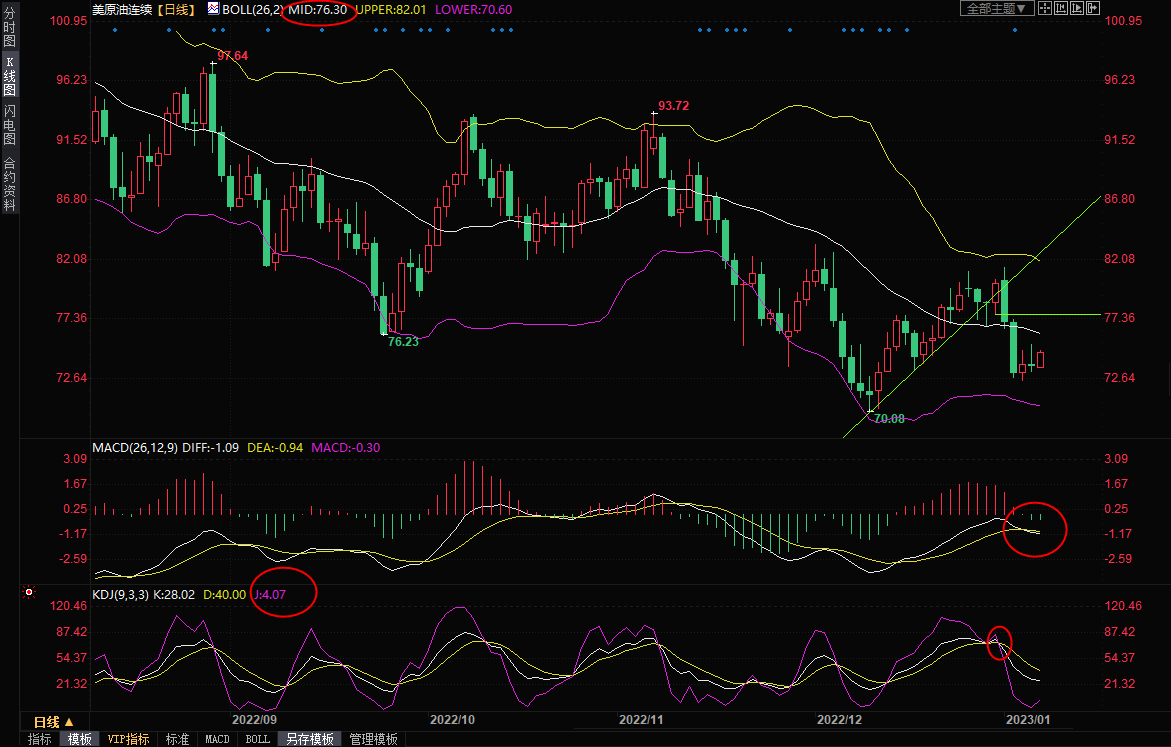Image resolution: width=1171 pixels, height=747 pixels.
Task: Apply the 标准 template
Action: (x=177, y=739)
